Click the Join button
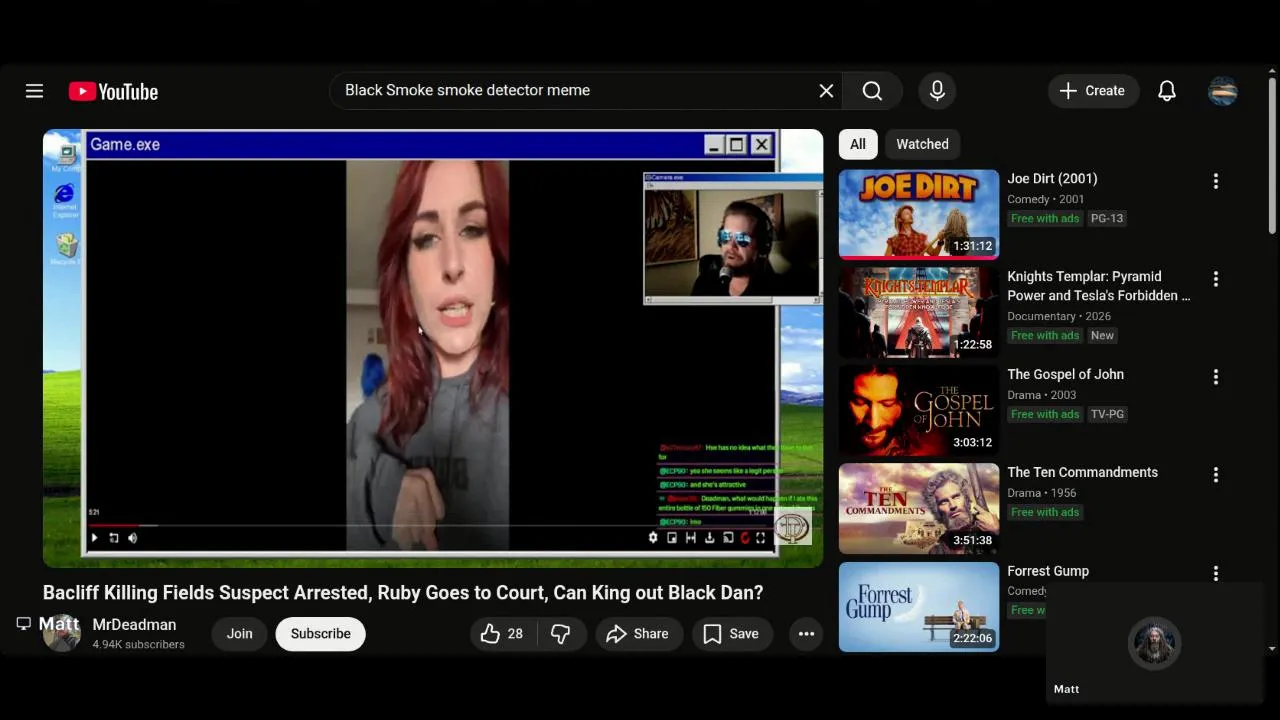 pyautogui.click(x=239, y=634)
